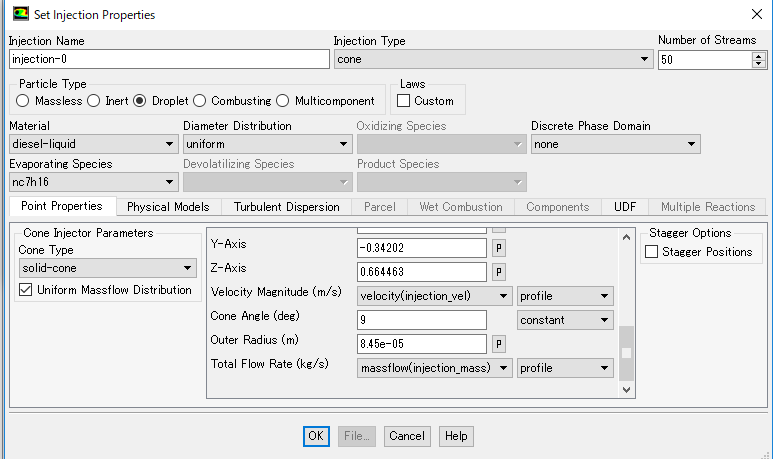Switch to the Physical Models tab
This screenshot has width=773, height=459.
(x=168, y=207)
